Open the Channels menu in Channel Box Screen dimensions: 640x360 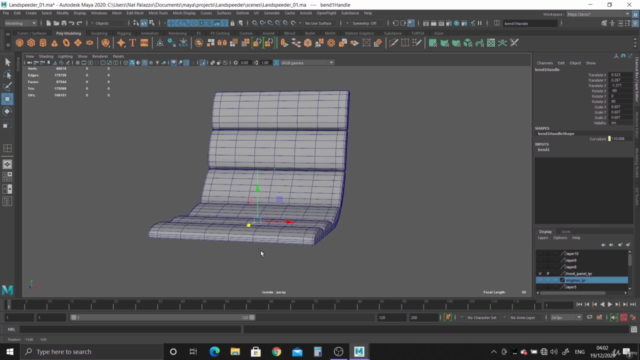click(x=544, y=63)
